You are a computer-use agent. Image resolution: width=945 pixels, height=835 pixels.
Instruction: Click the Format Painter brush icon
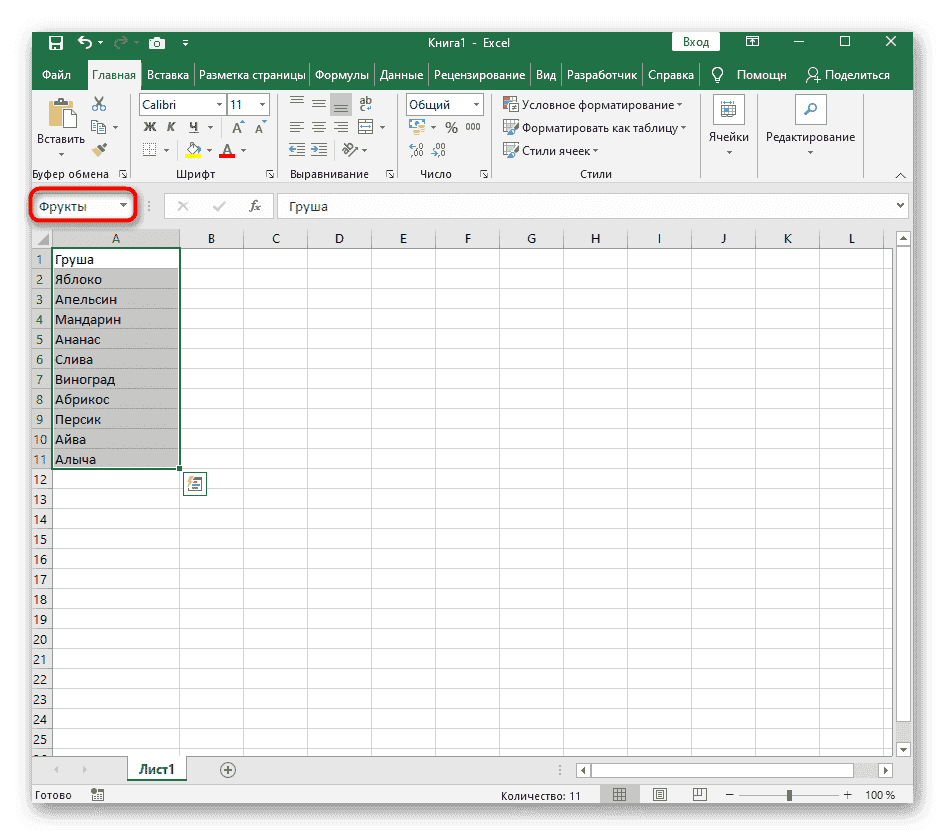(x=99, y=150)
